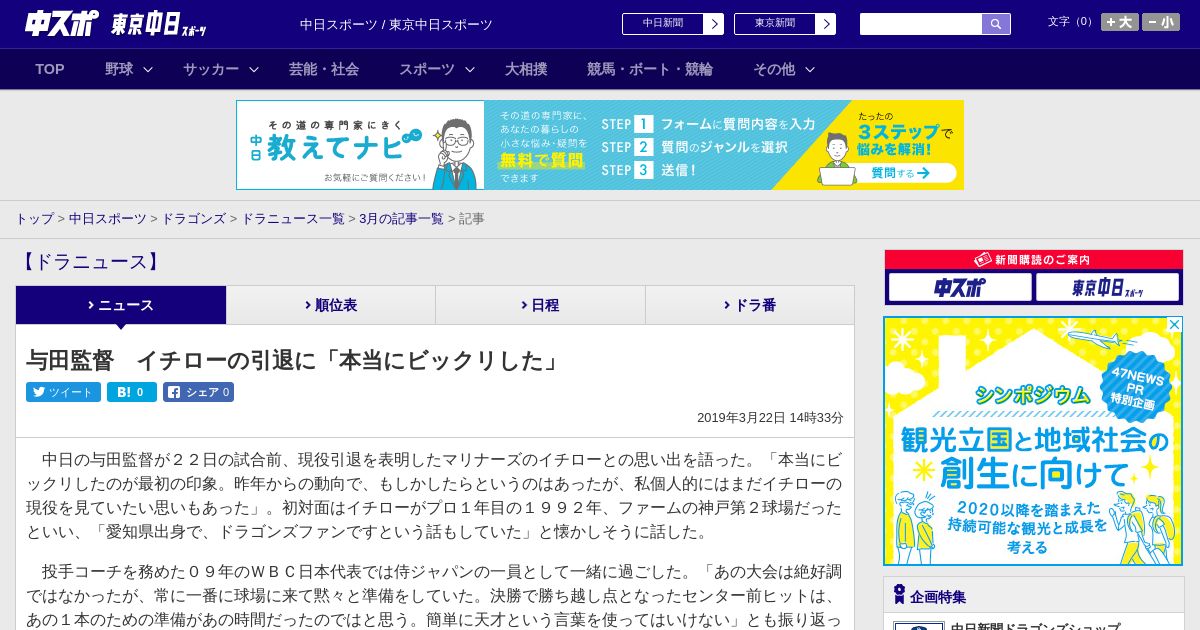The width and height of the screenshot is (1200, 630).
Task: Switch to the ドラ番 tab
Action: [x=750, y=305]
